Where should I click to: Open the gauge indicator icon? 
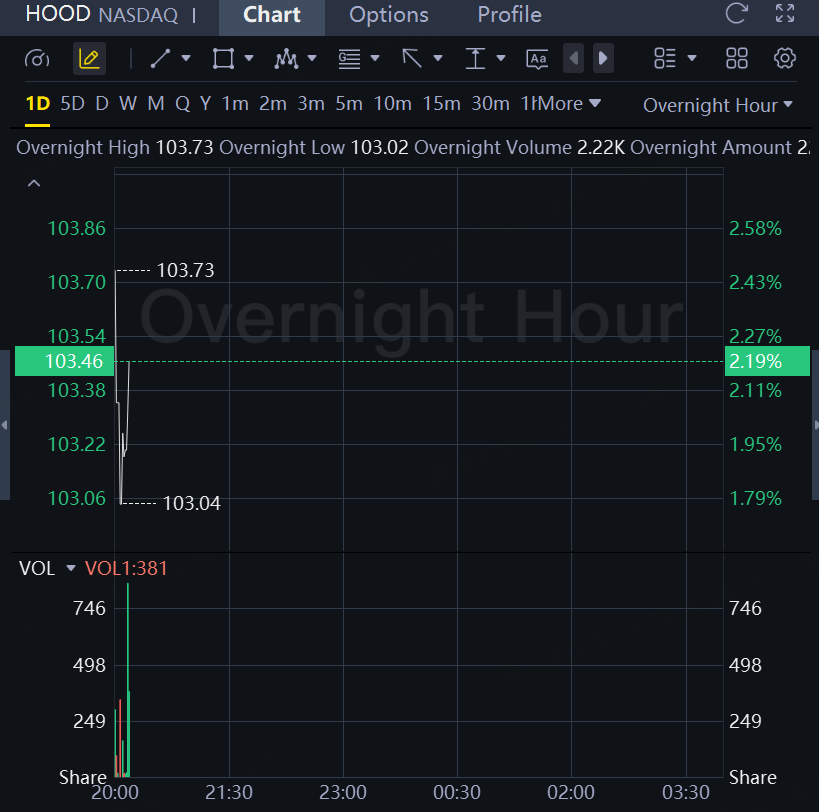37,59
